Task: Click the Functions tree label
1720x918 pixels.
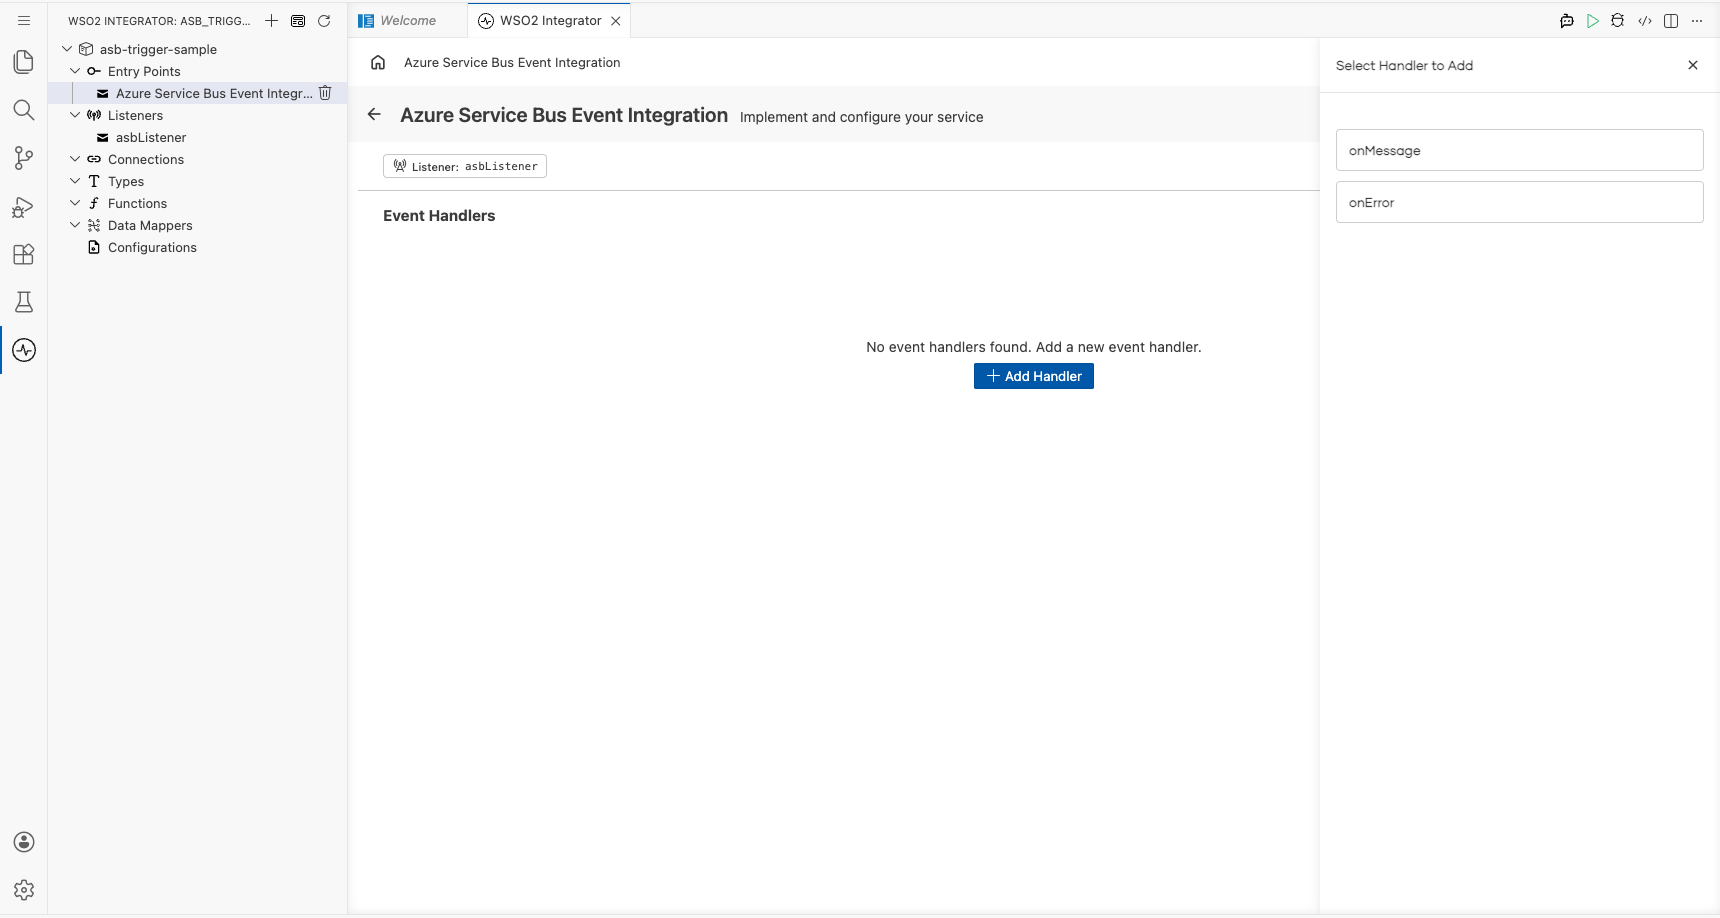Action: [137, 203]
